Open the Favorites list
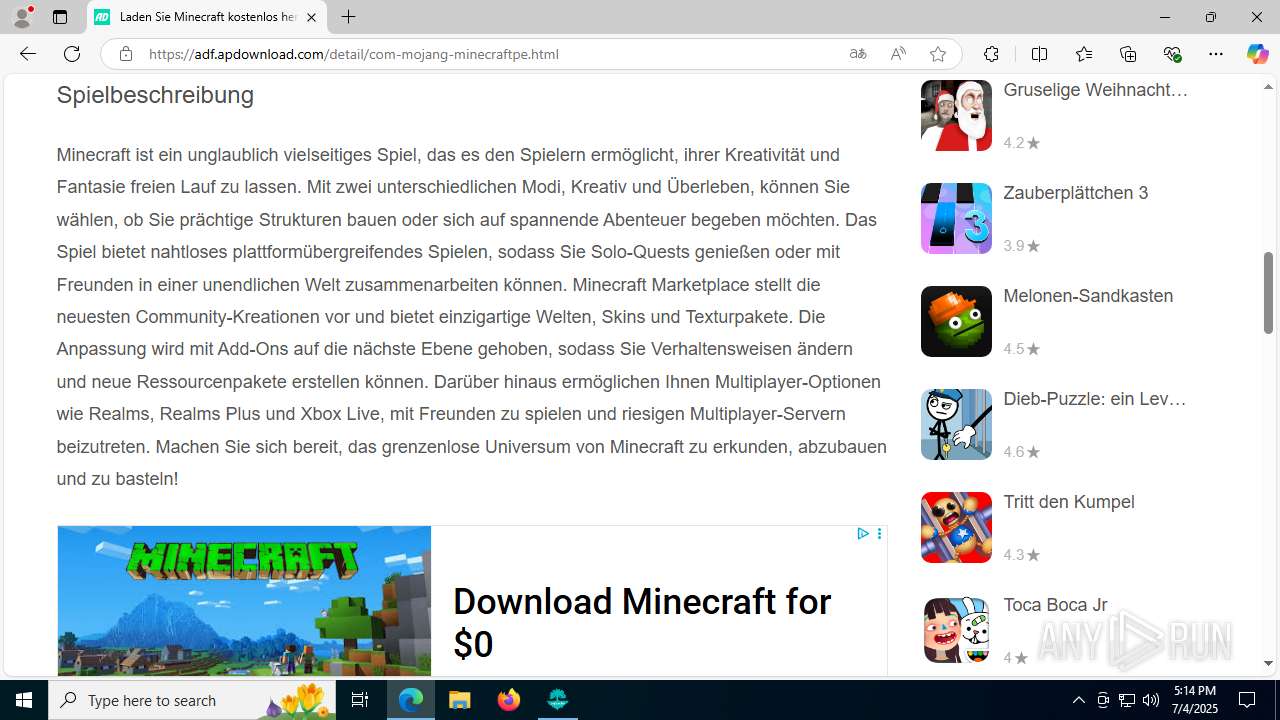Screen dimensions: 1280x720 pyautogui.click(x=1084, y=54)
